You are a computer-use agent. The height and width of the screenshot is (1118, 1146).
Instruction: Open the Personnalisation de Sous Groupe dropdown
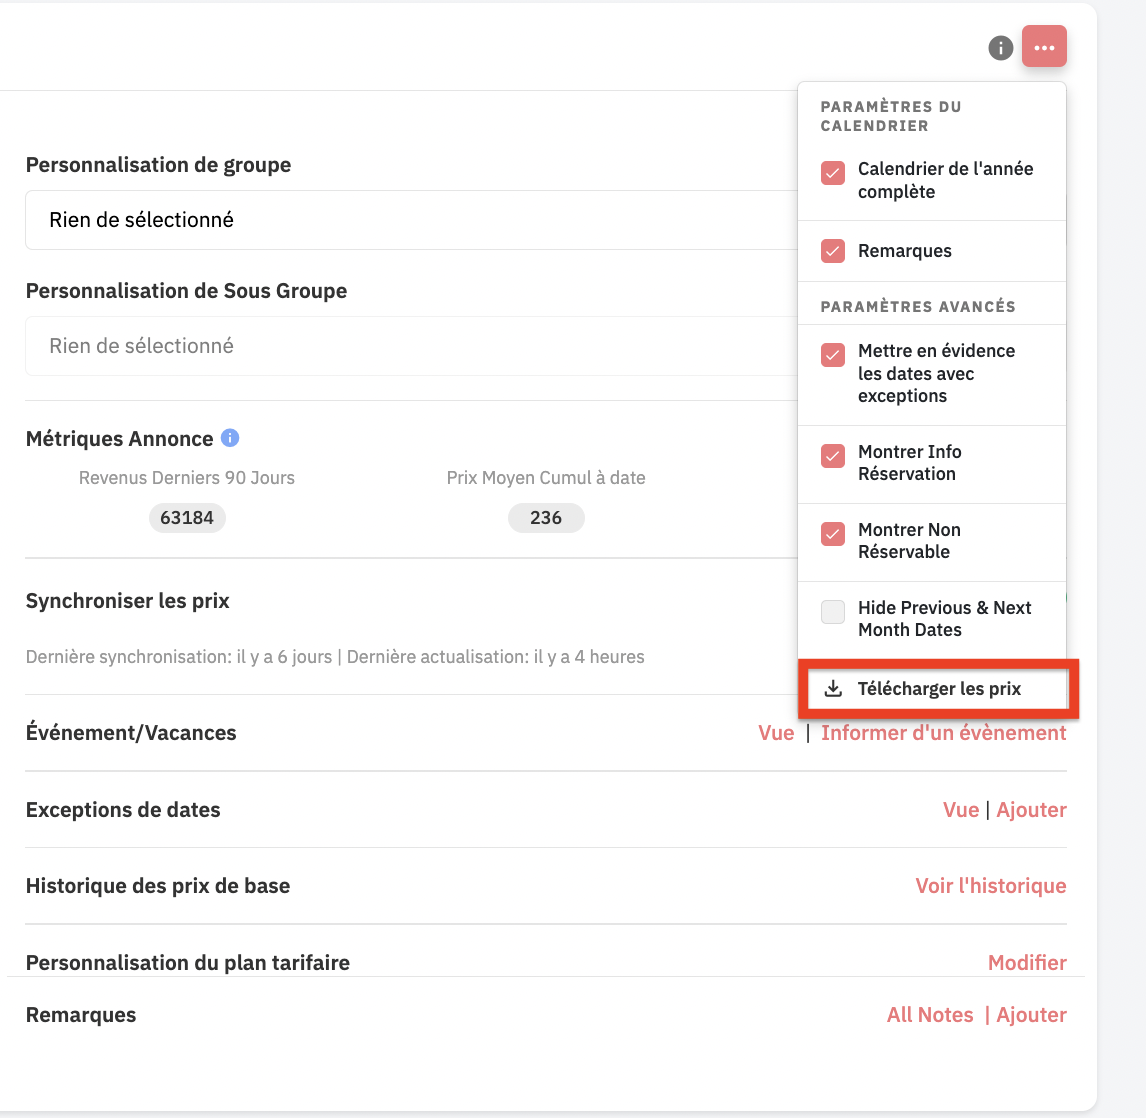pyautogui.click(x=411, y=346)
